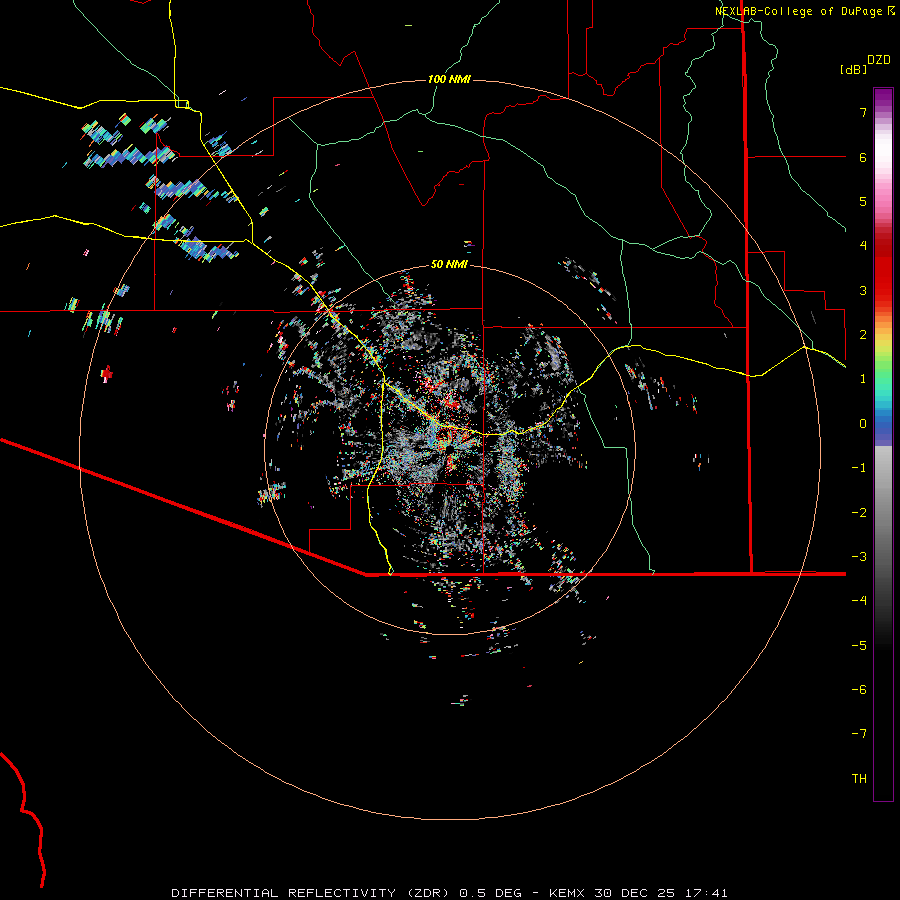
Task: Click the 50 NMI range ring label
Action: 449,264
